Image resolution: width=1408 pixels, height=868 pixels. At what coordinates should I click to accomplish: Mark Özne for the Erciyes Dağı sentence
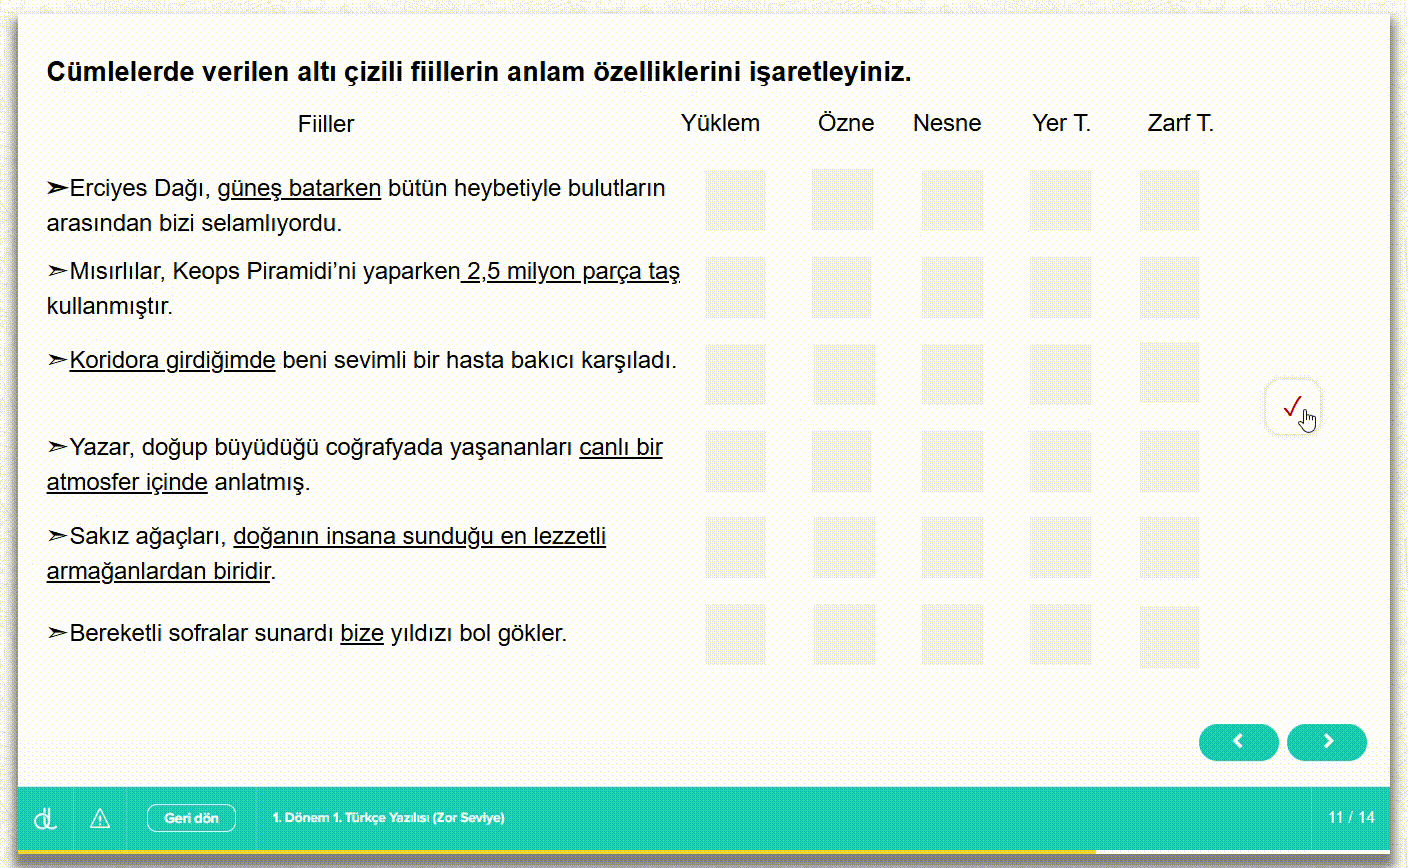click(x=843, y=201)
